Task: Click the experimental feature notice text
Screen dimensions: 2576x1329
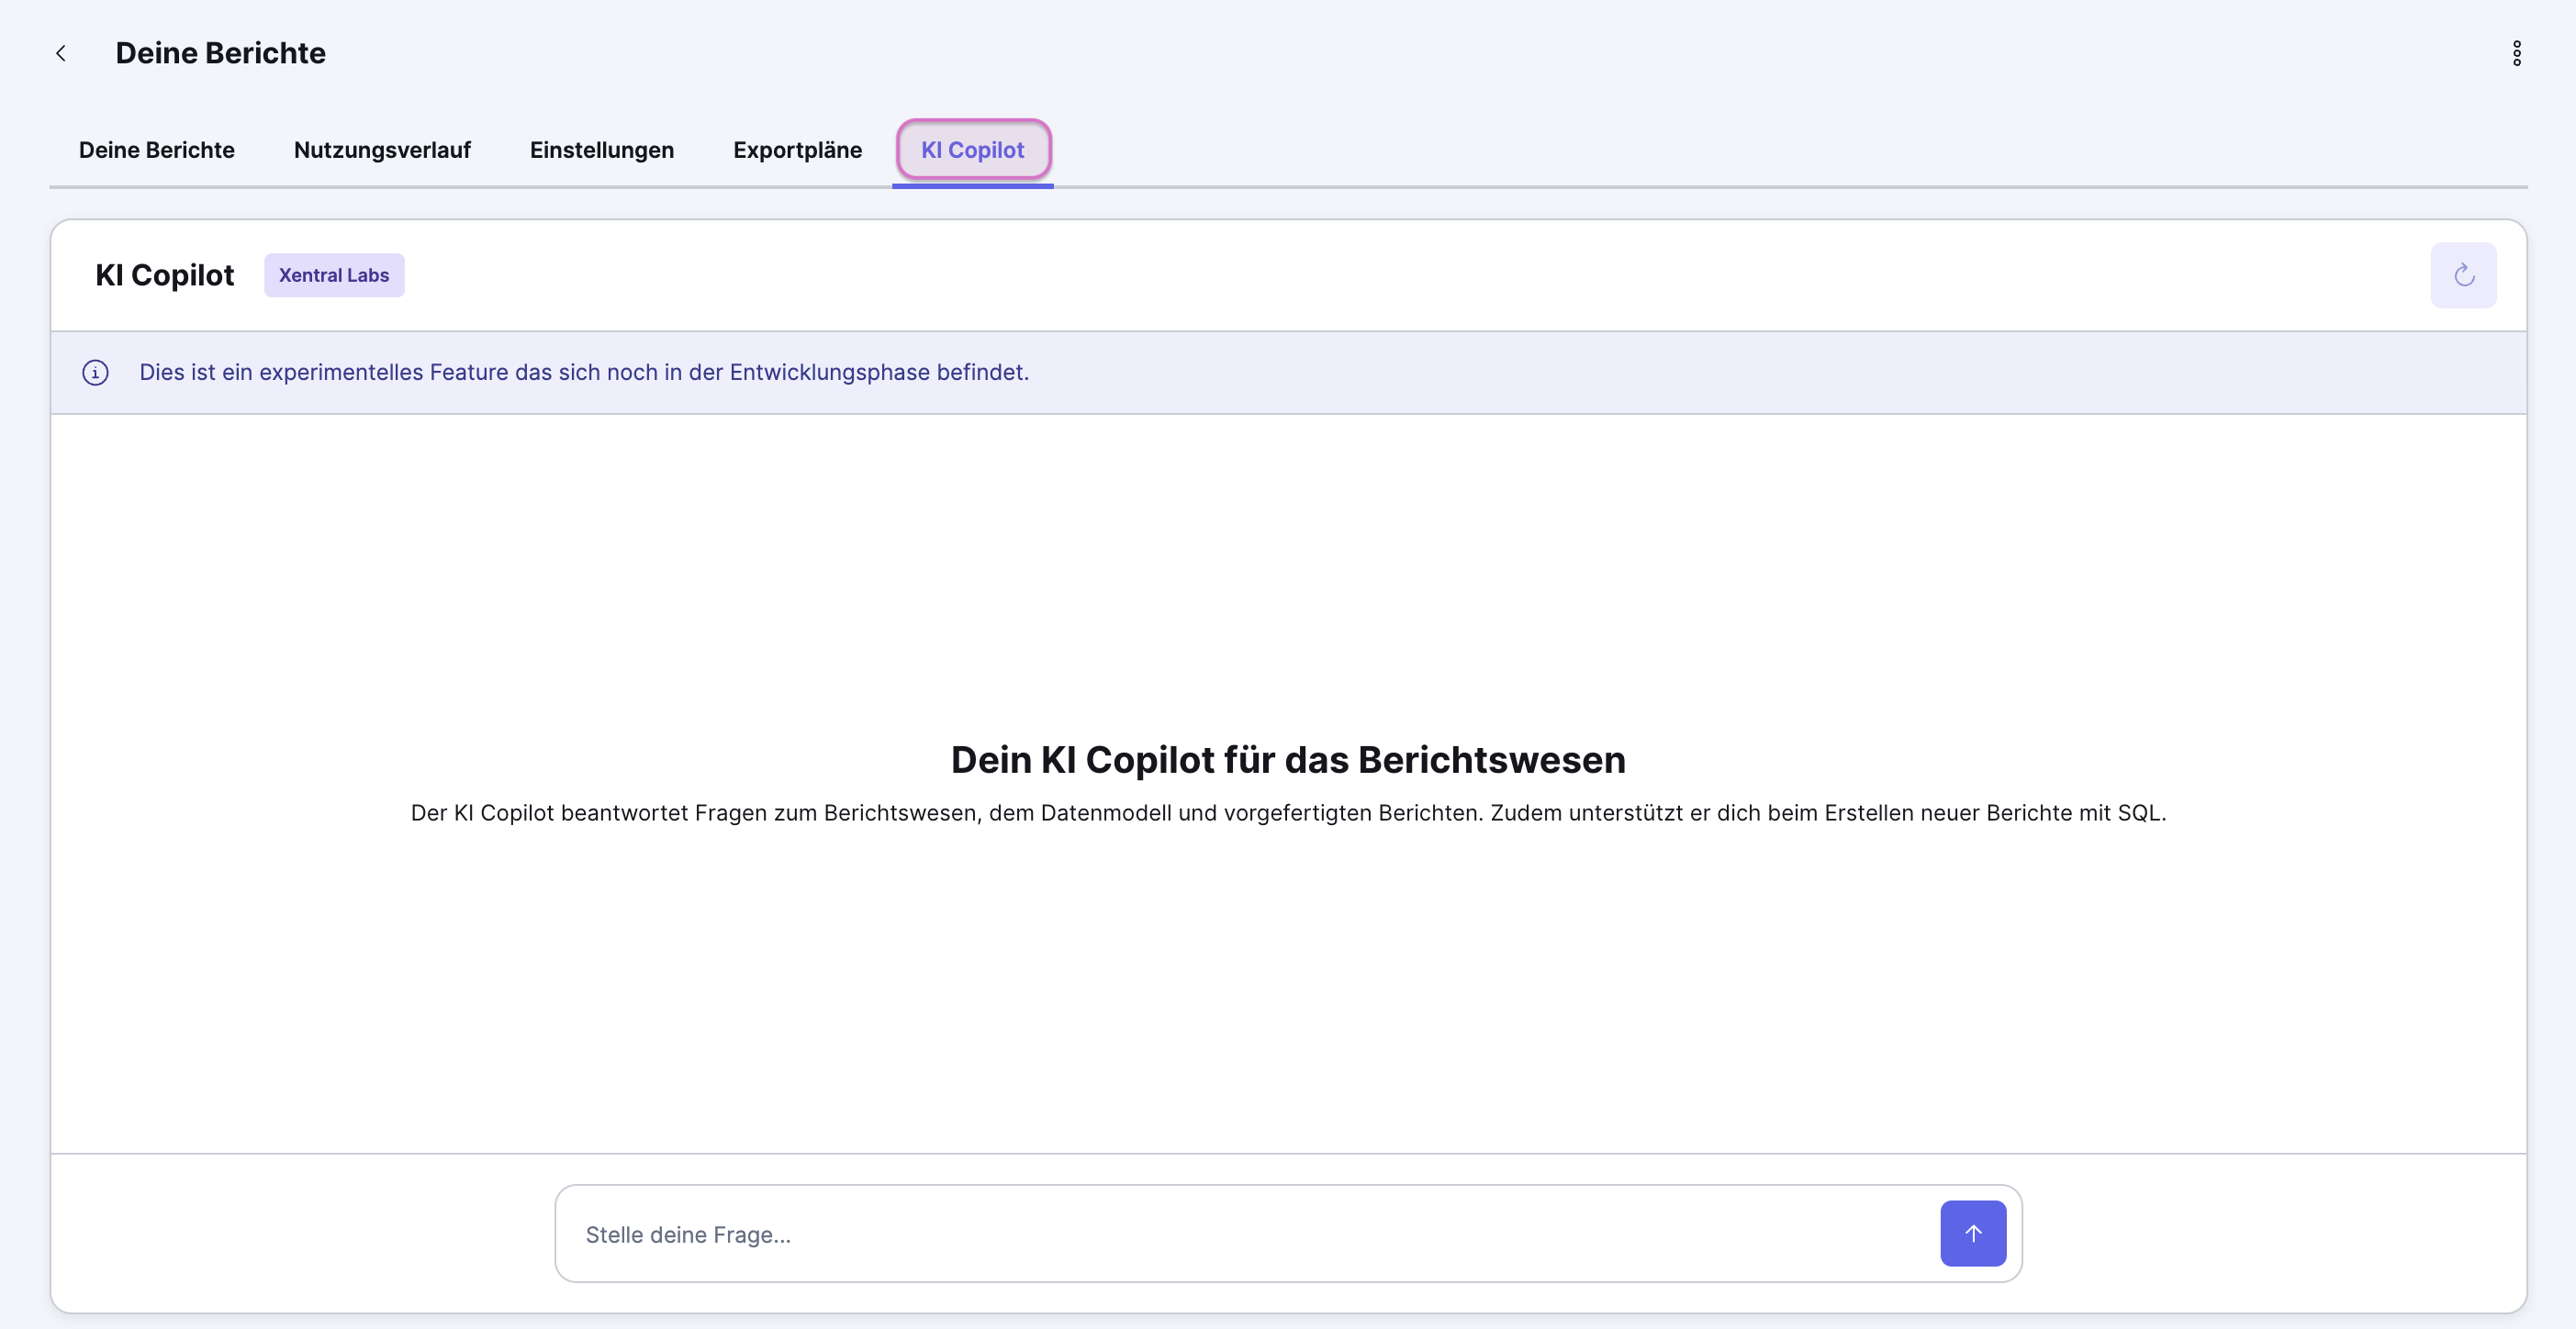Action: tap(584, 372)
